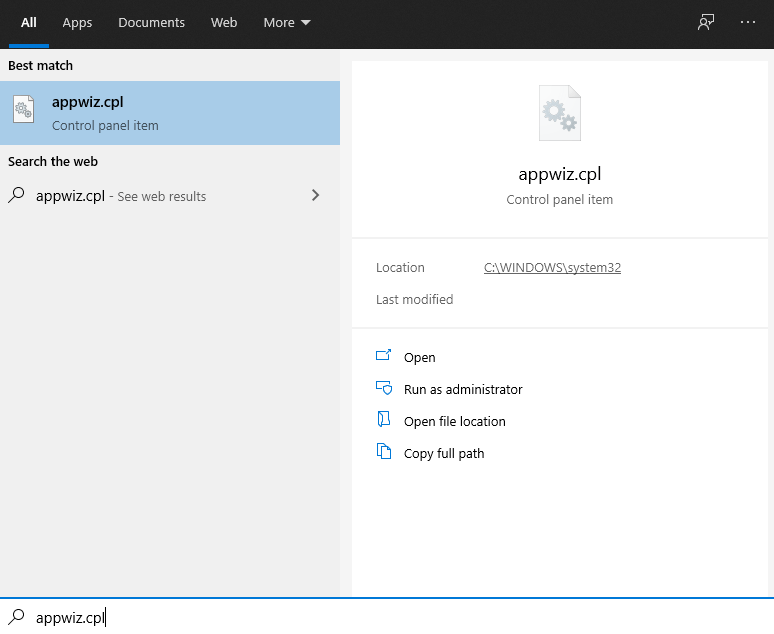Image resolution: width=774 pixels, height=634 pixels.
Task: Choose Run as administrator
Action: 463,389
